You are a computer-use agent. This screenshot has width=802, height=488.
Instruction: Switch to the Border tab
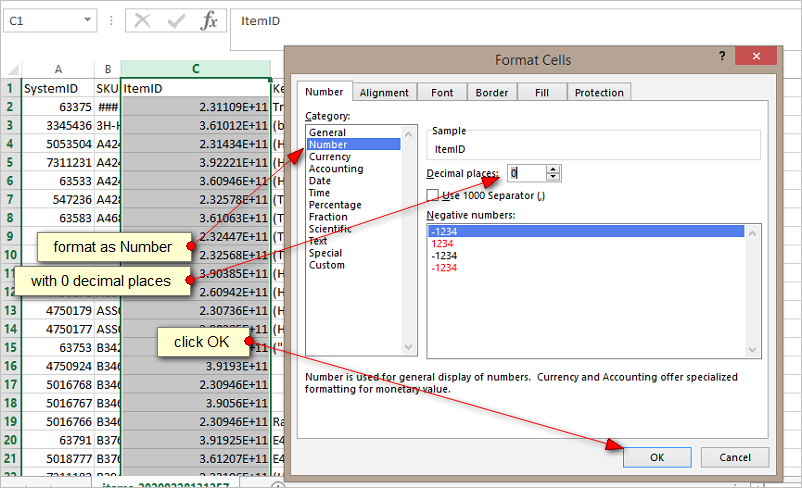coord(492,92)
